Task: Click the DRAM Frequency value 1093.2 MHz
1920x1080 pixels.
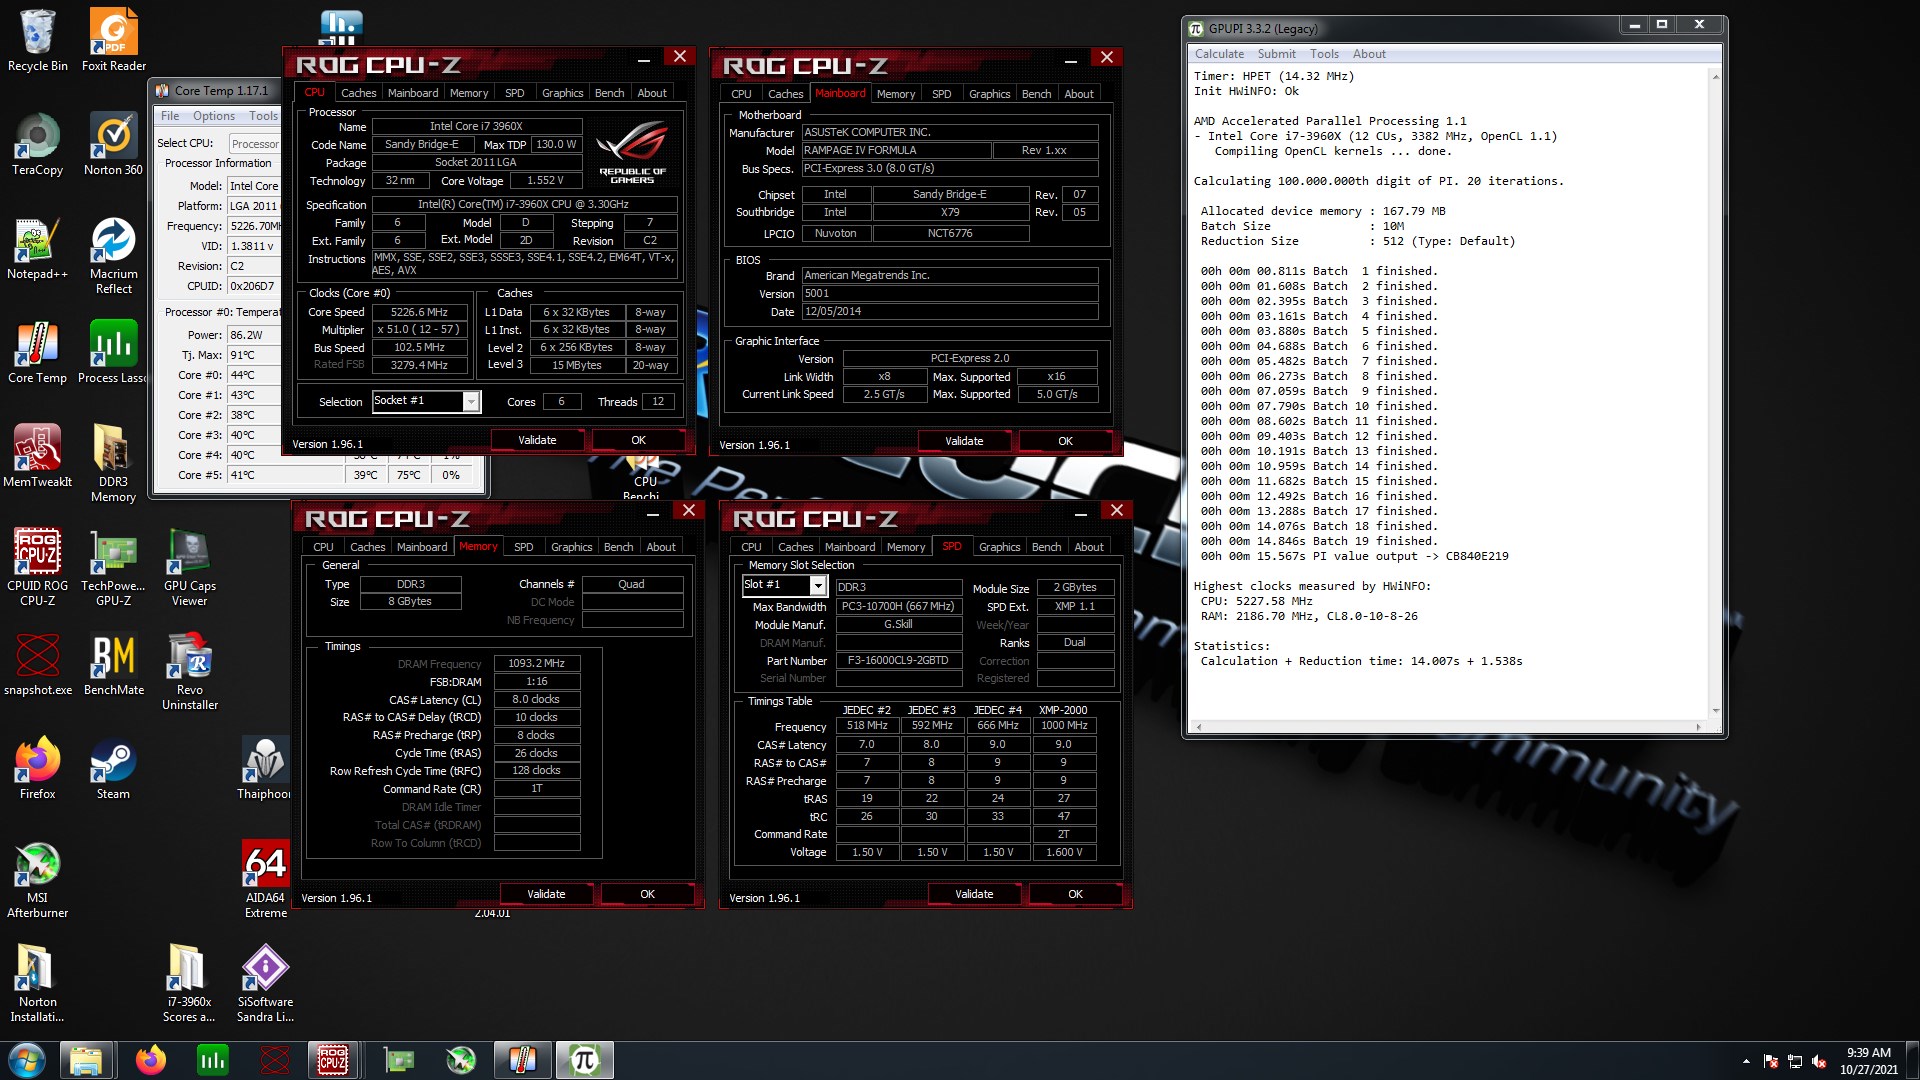Action: coord(537,663)
